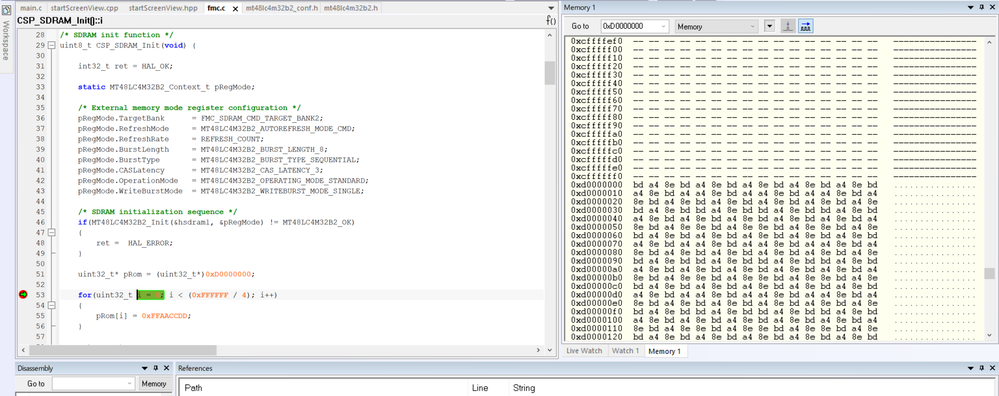The image size is (999, 396).
Task: Click memory row address 0xd0000100
Action: coord(596,320)
